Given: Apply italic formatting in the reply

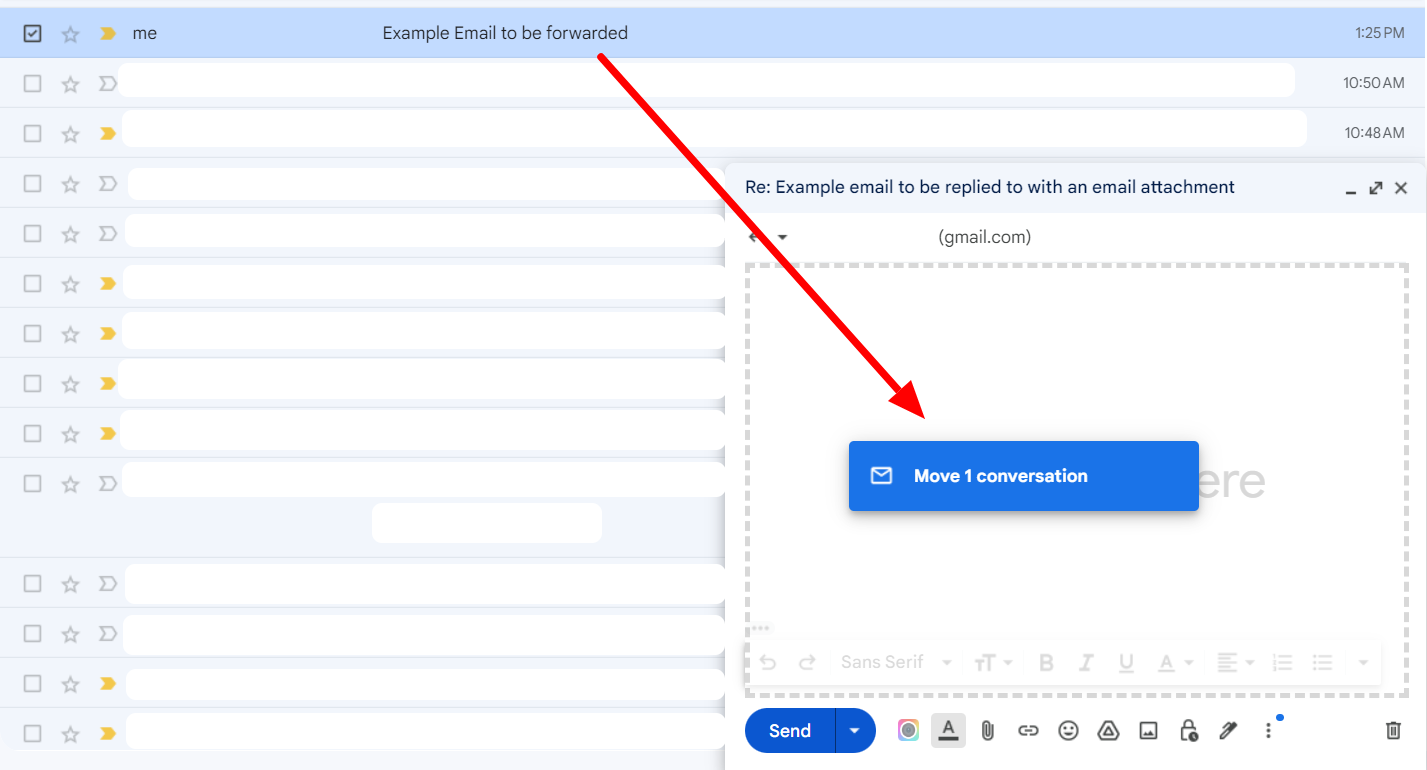Looking at the screenshot, I should 1086,662.
